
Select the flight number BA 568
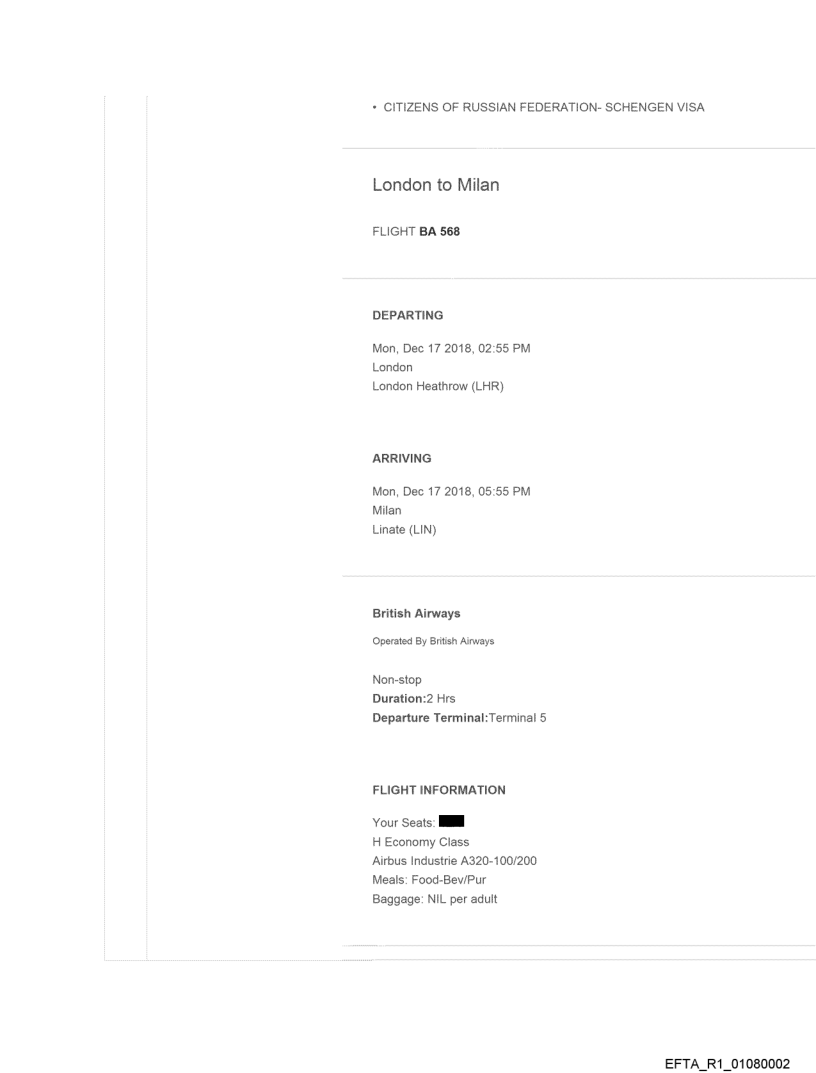pos(439,229)
